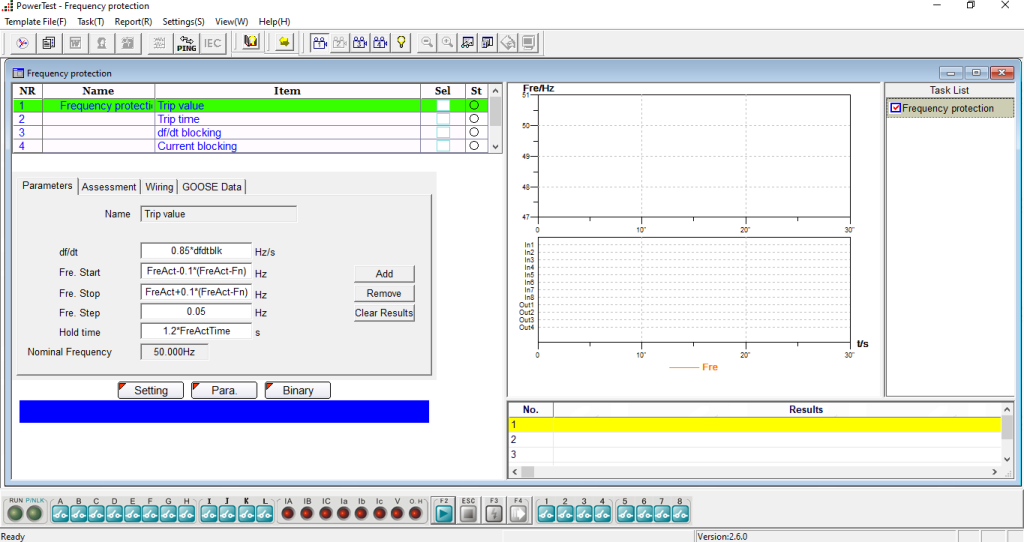Click the Setting expander button
The image size is (1024, 542).
[x=150, y=391]
